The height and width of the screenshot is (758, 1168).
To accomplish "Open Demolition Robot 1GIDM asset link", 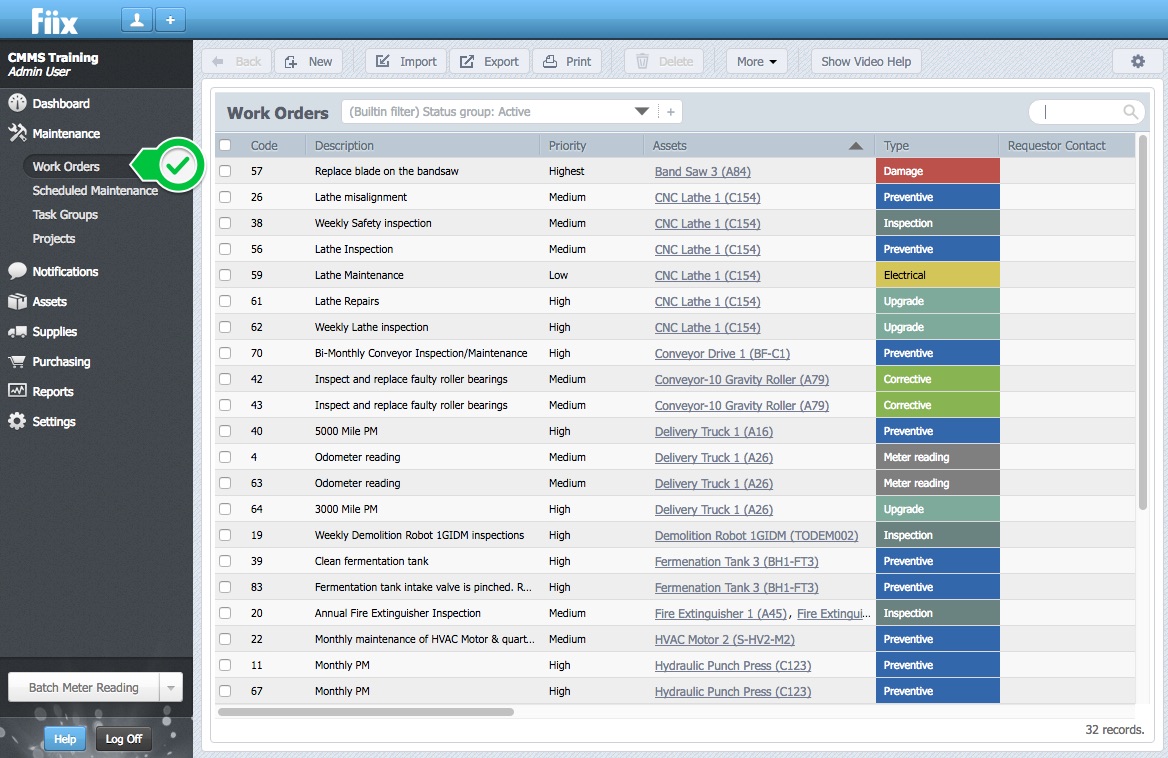I will point(756,535).
